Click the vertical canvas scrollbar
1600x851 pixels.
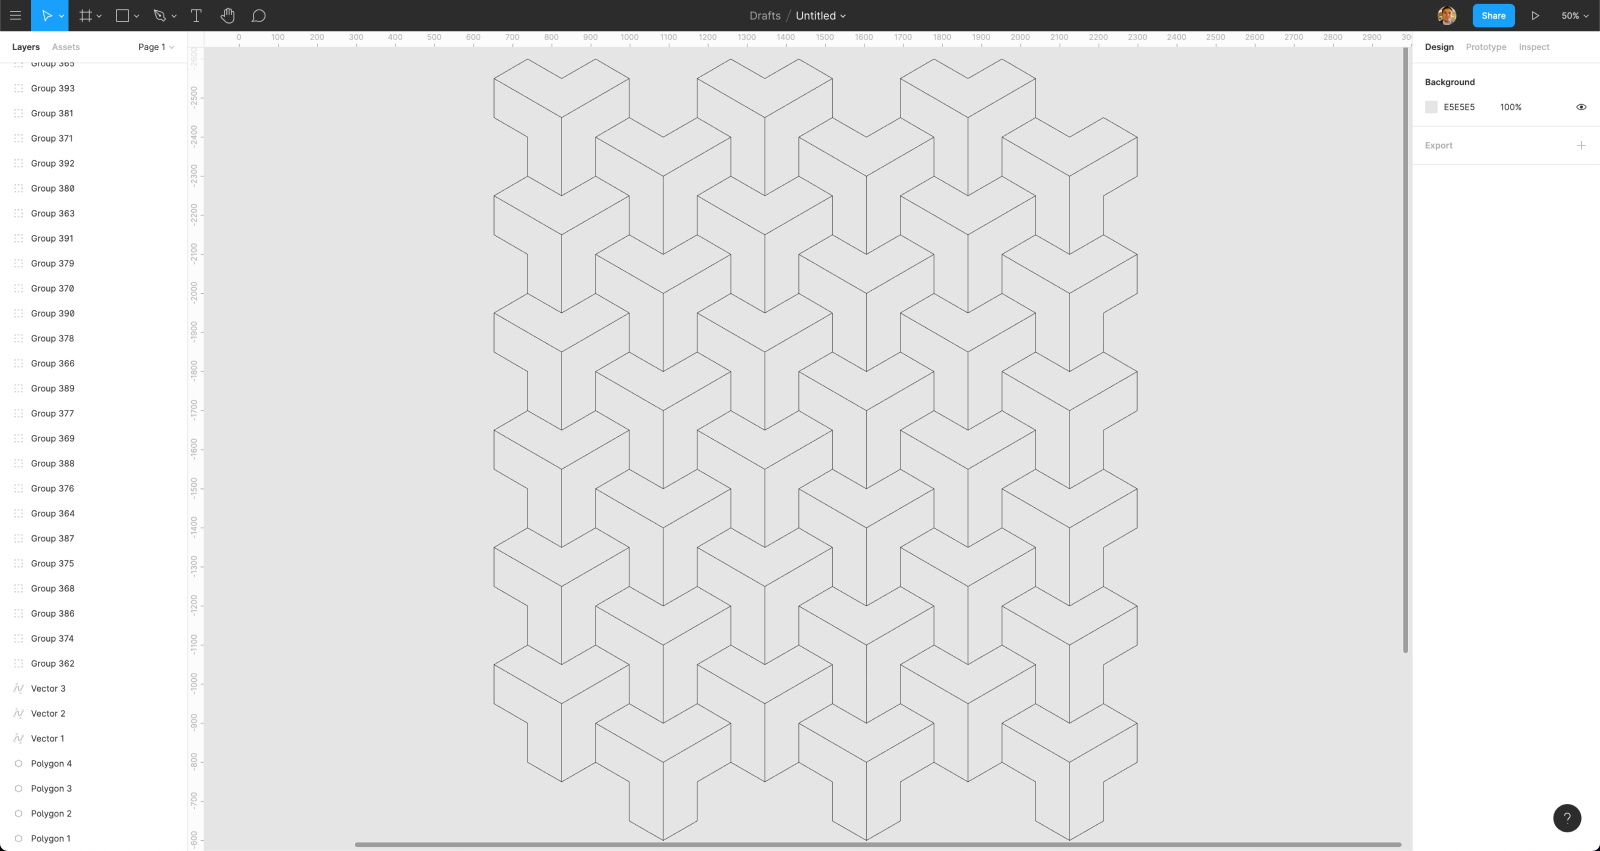point(1405,350)
